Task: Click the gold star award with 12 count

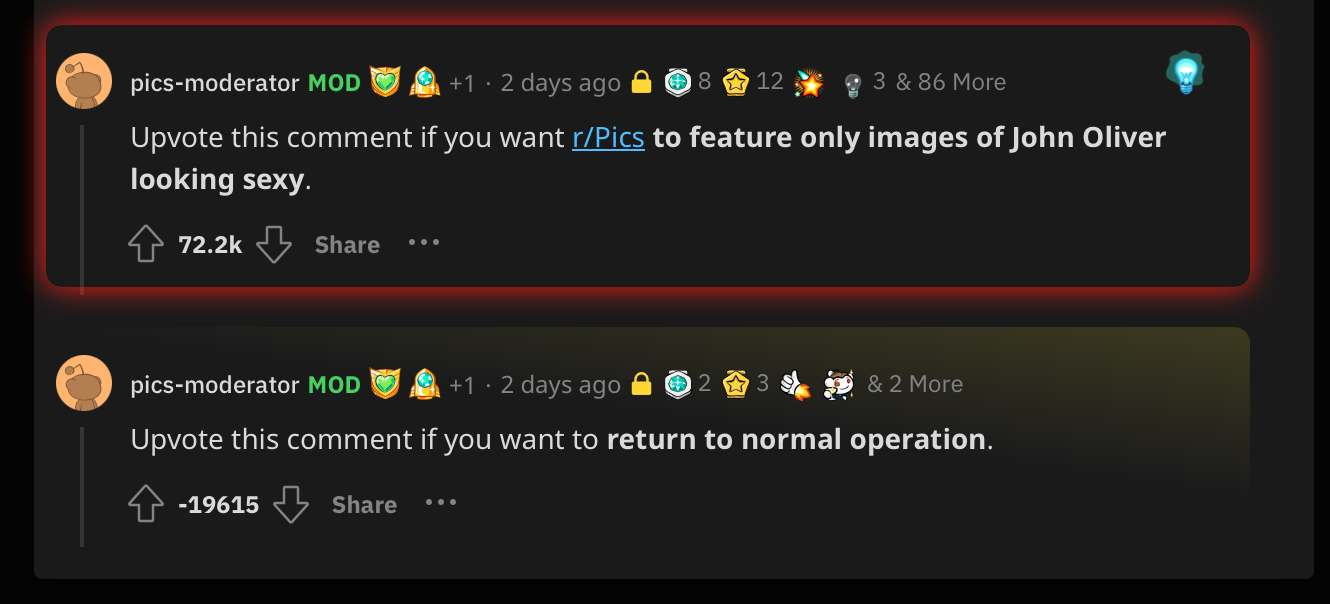Action: 736,82
